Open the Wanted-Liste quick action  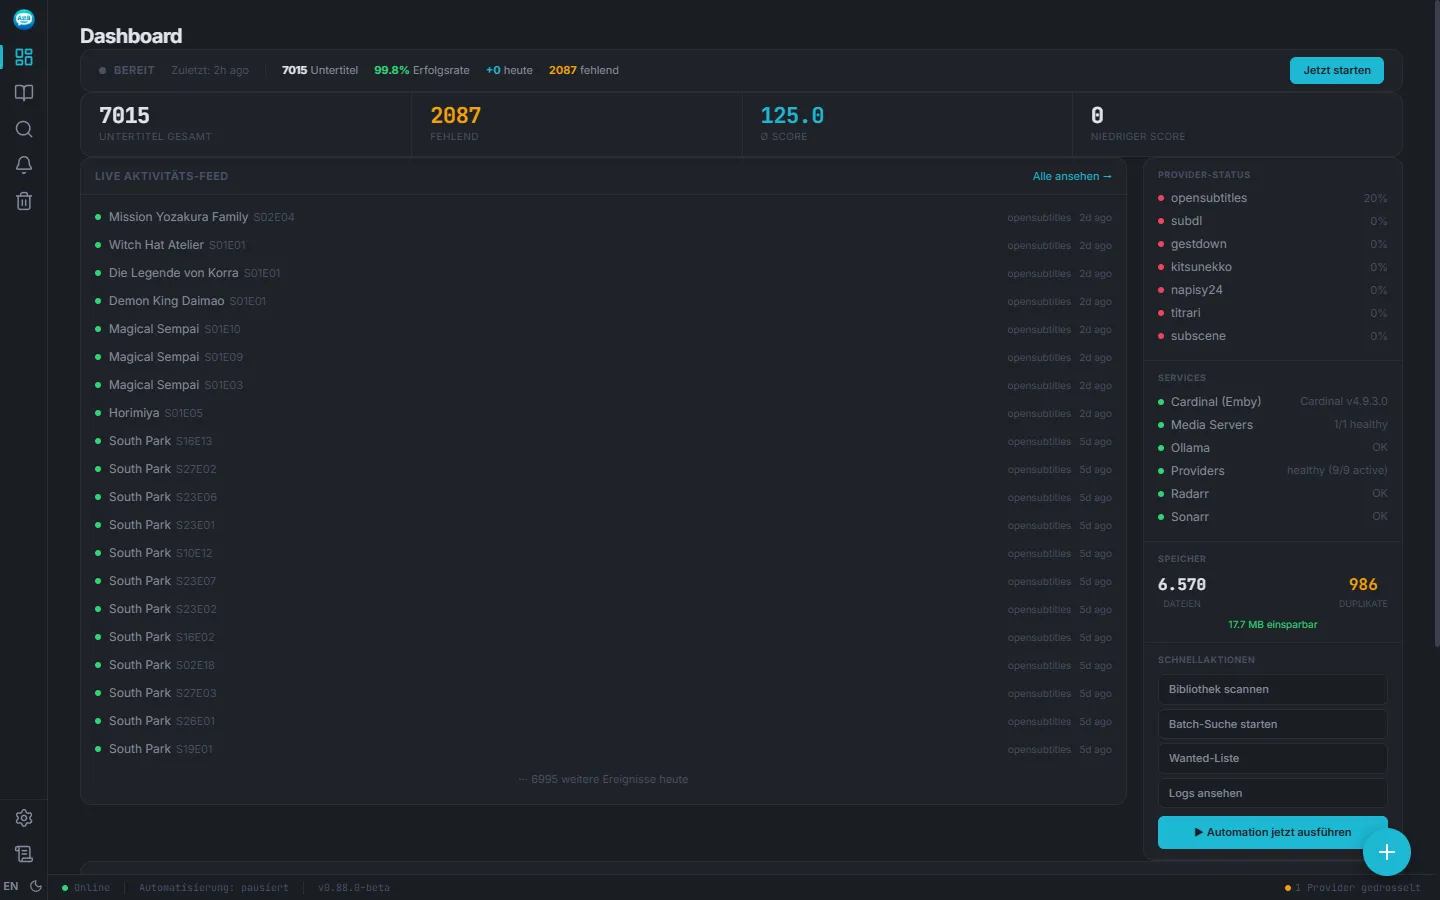pyautogui.click(x=1272, y=758)
